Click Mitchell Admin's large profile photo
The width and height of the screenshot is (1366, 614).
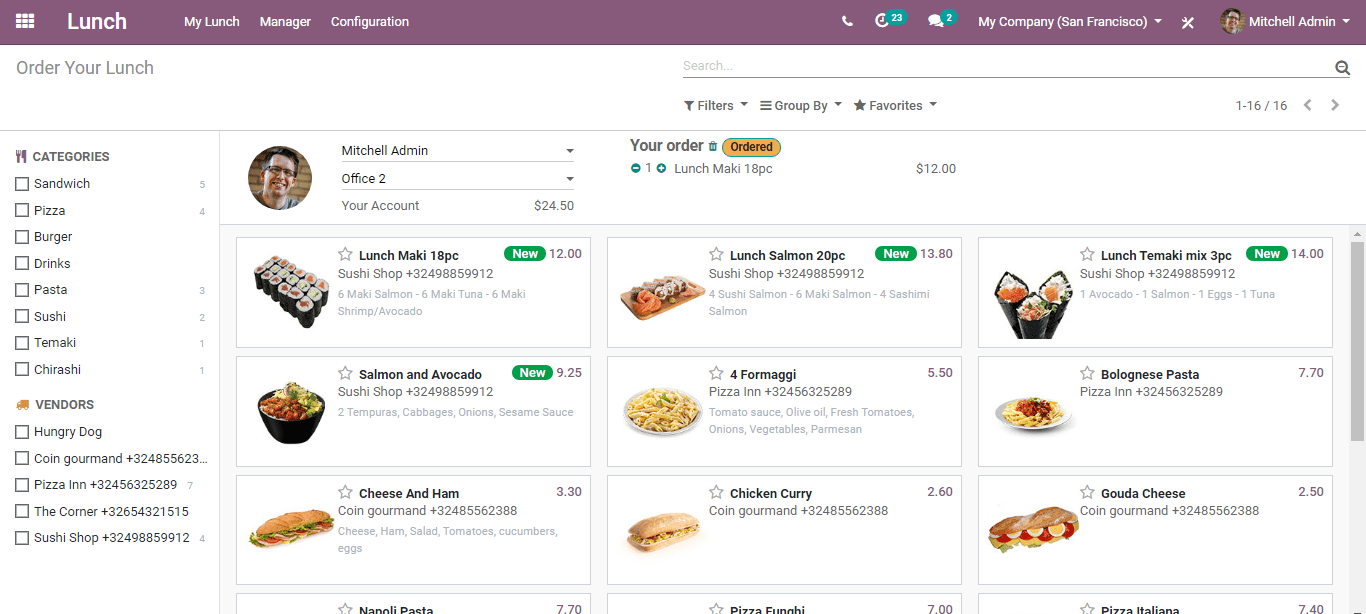[x=280, y=178]
